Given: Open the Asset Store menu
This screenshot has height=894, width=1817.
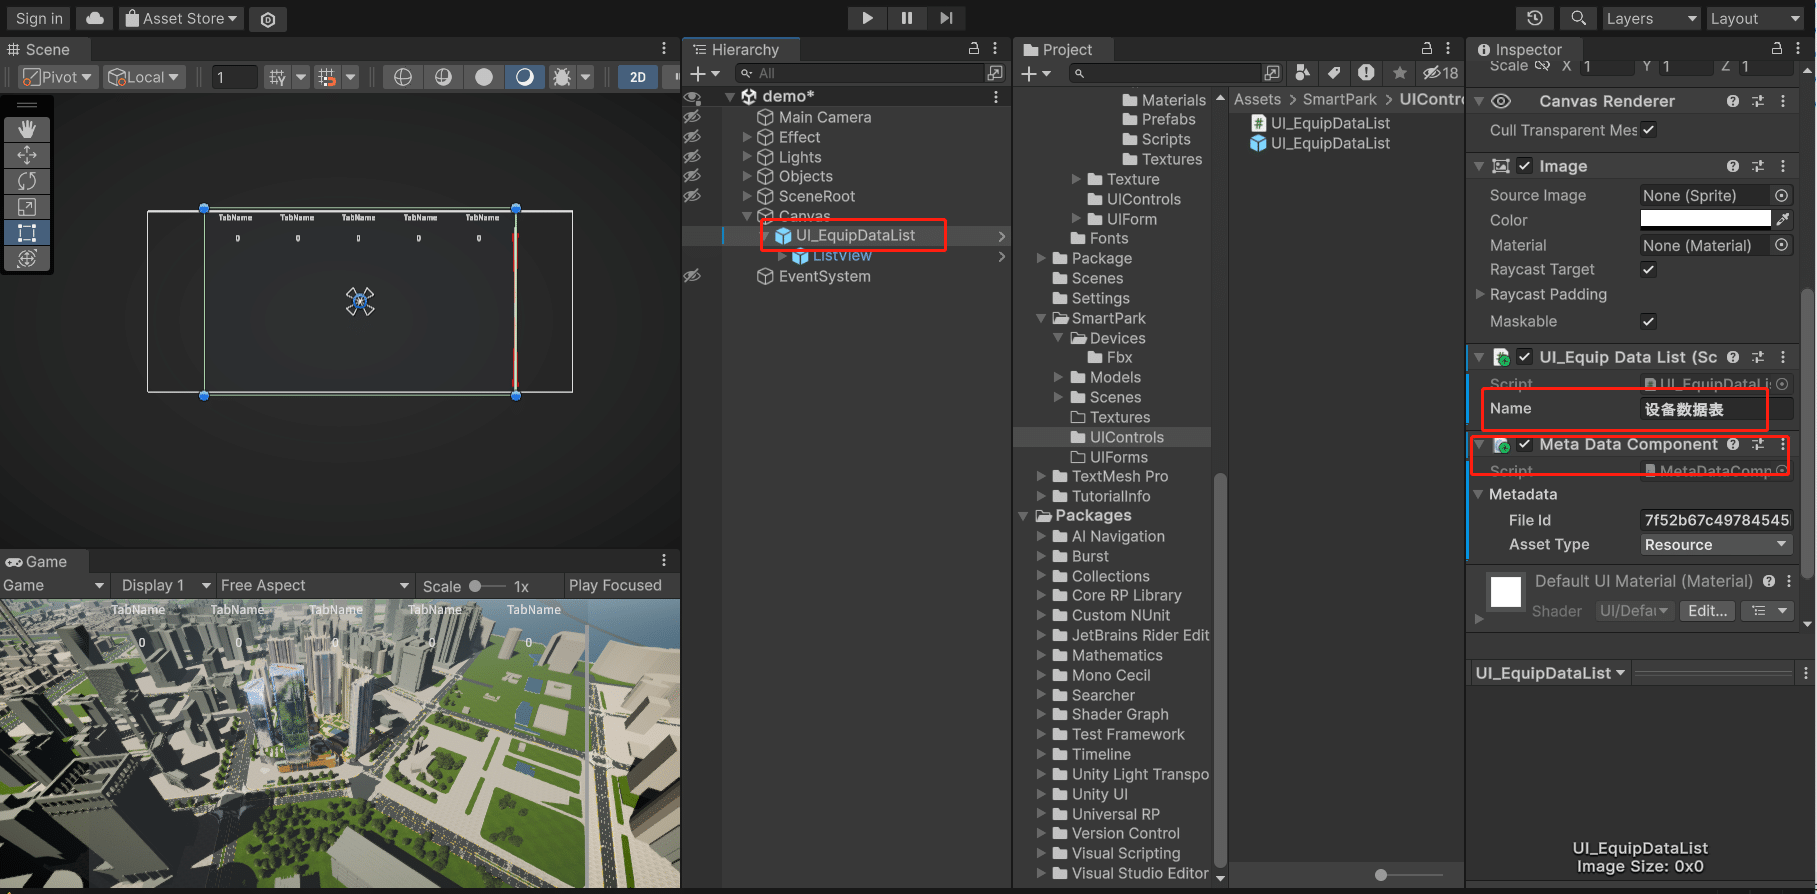Looking at the screenshot, I should coord(182,18).
